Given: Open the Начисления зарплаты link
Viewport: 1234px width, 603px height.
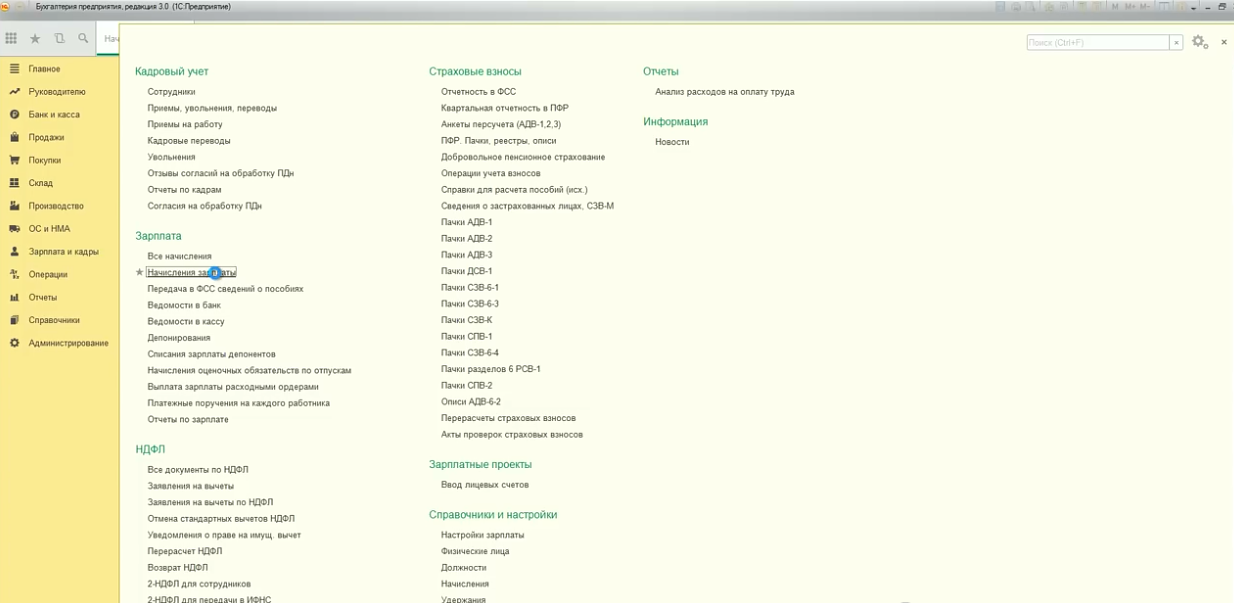Looking at the screenshot, I should point(191,272).
